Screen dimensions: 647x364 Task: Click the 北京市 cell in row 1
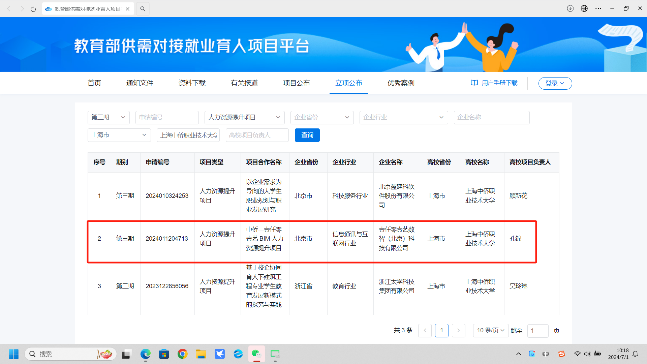click(x=303, y=196)
